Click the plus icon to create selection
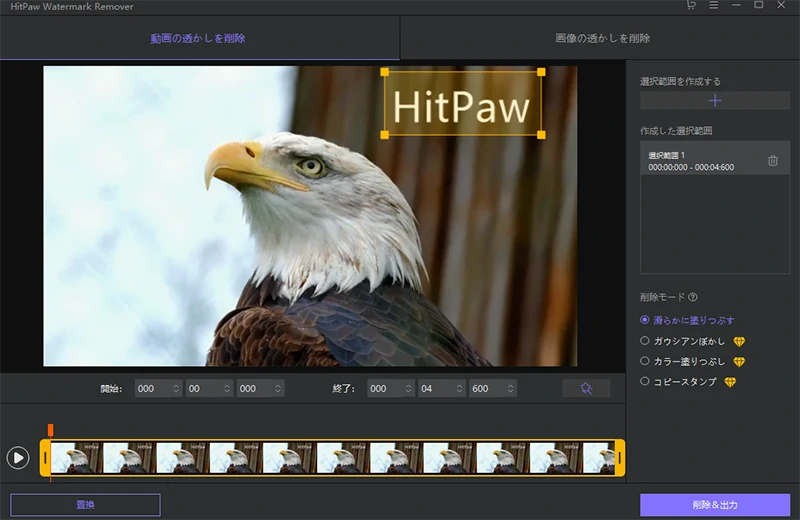This screenshot has width=800, height=520. (714, 101)
